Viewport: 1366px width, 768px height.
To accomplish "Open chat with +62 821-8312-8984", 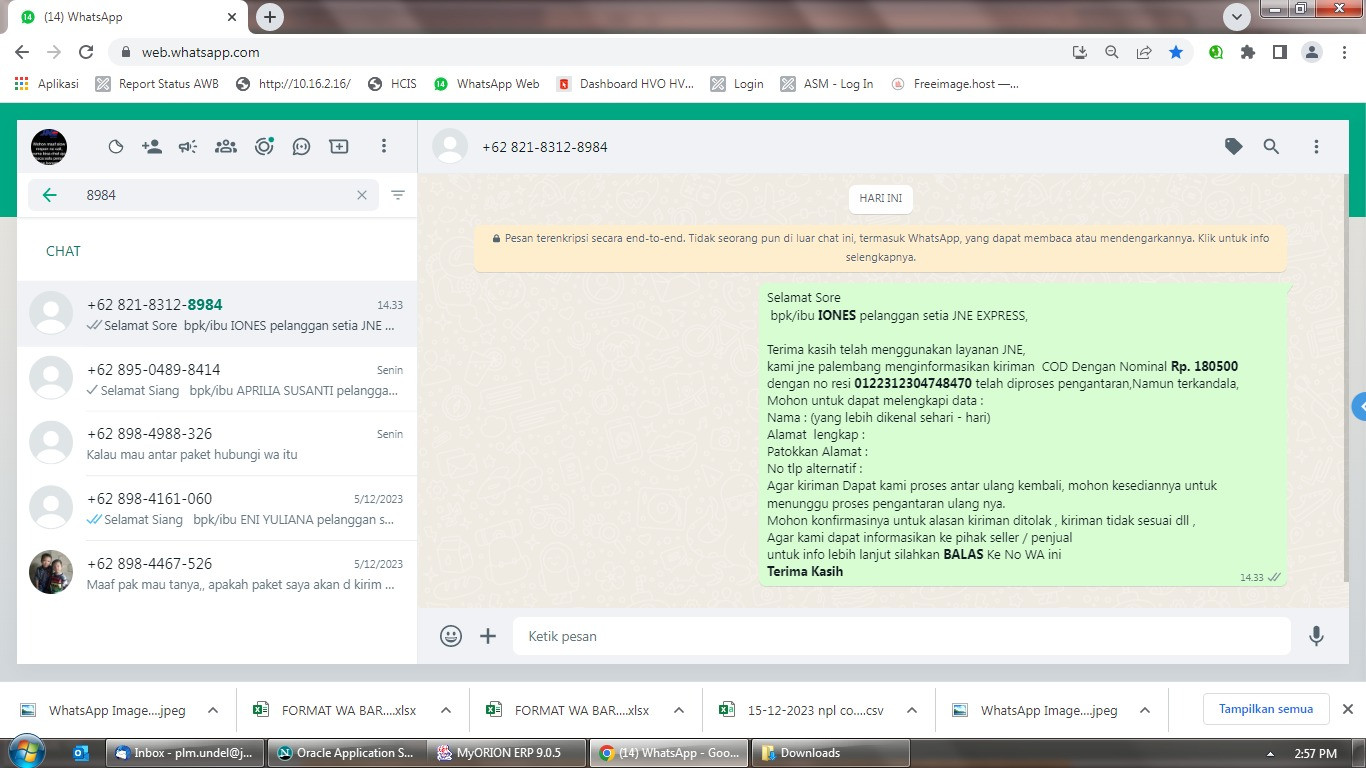I will tap(217, 314).
